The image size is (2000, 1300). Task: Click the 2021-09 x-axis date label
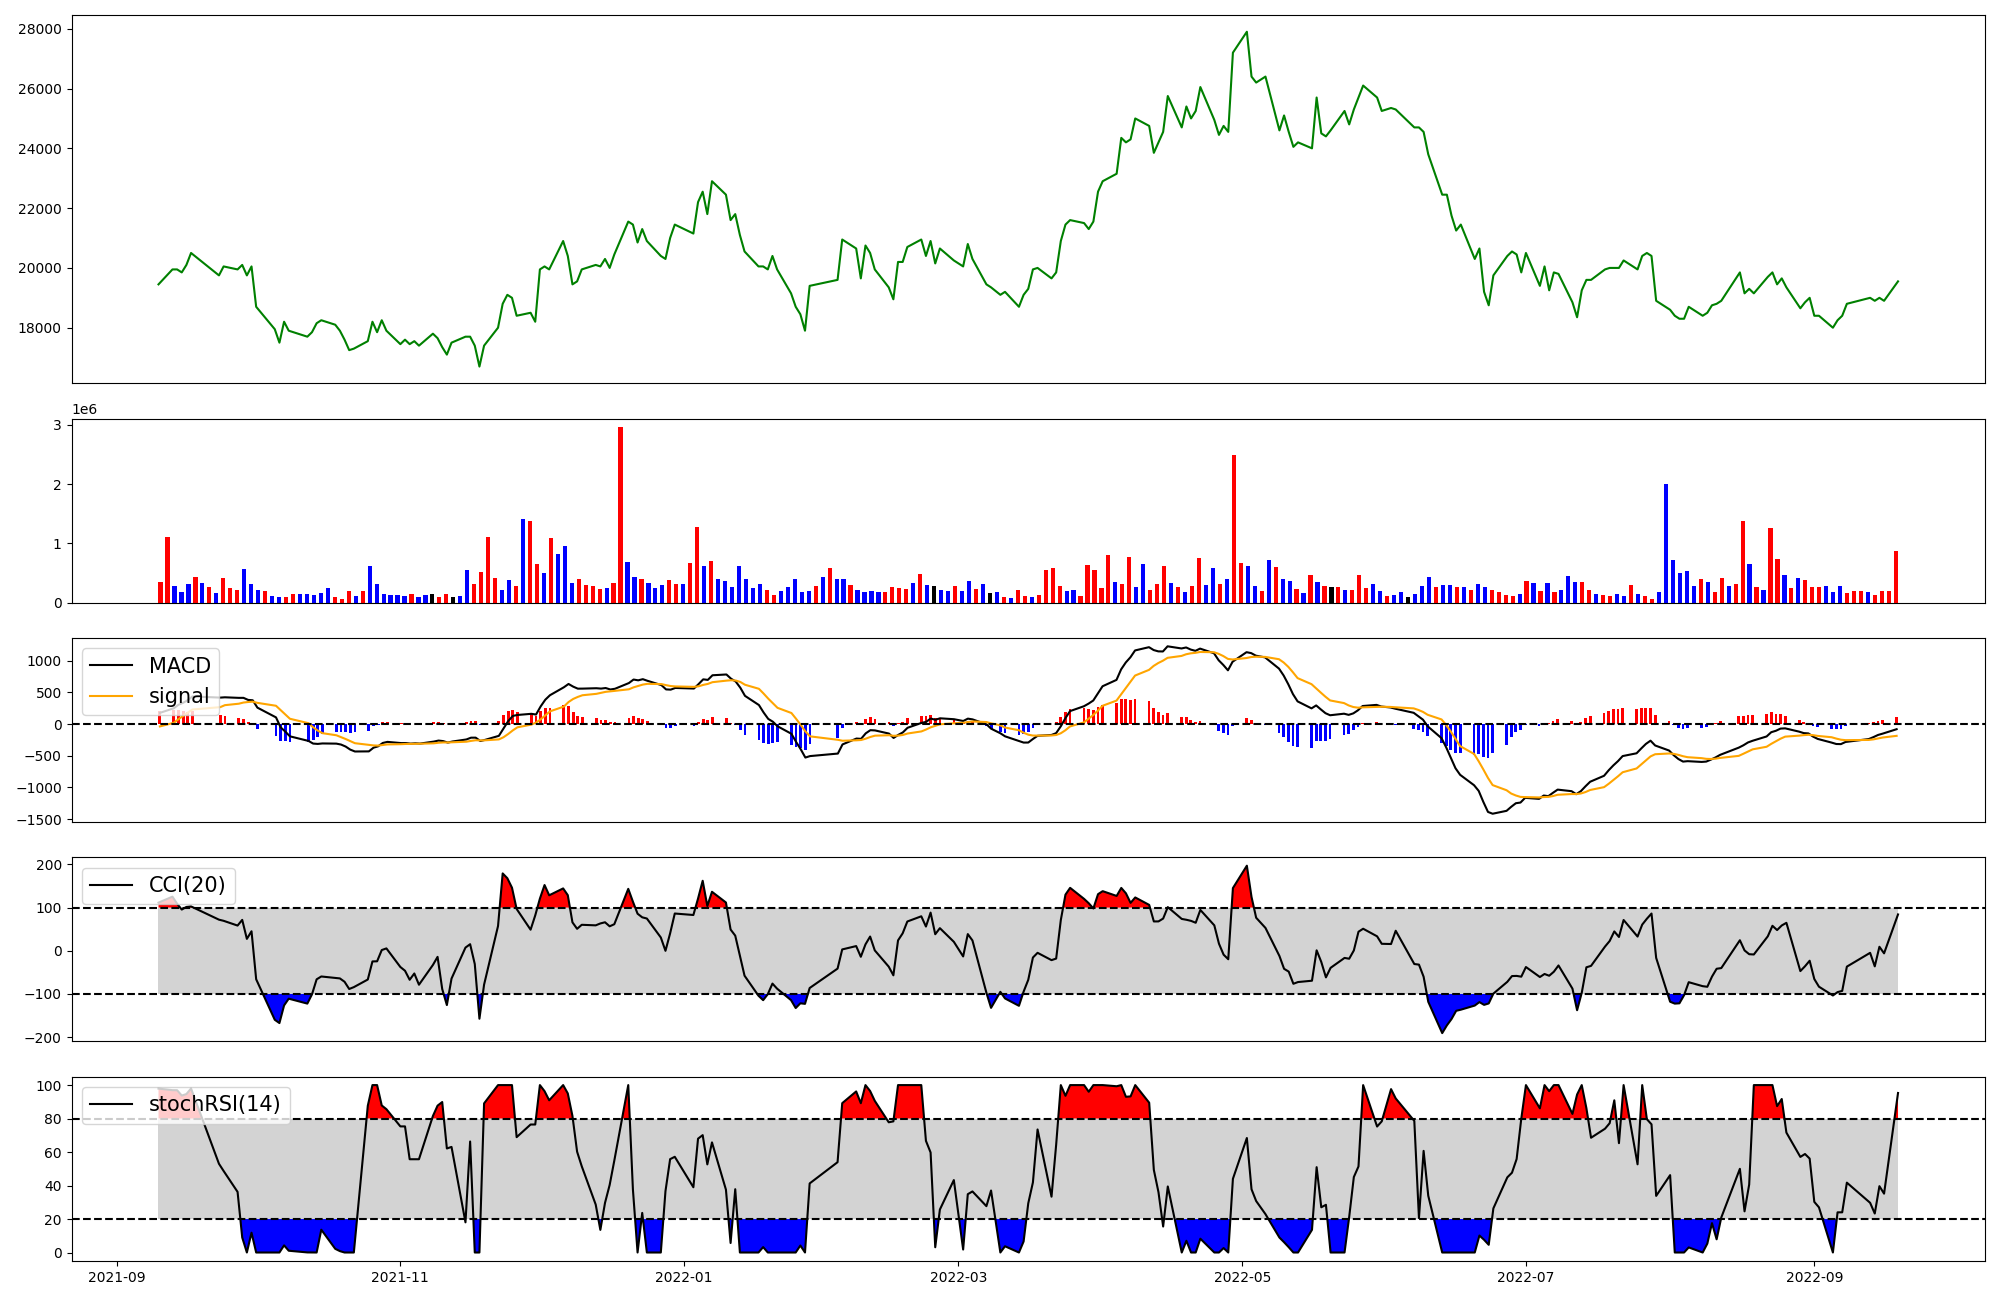point(116,1276)
